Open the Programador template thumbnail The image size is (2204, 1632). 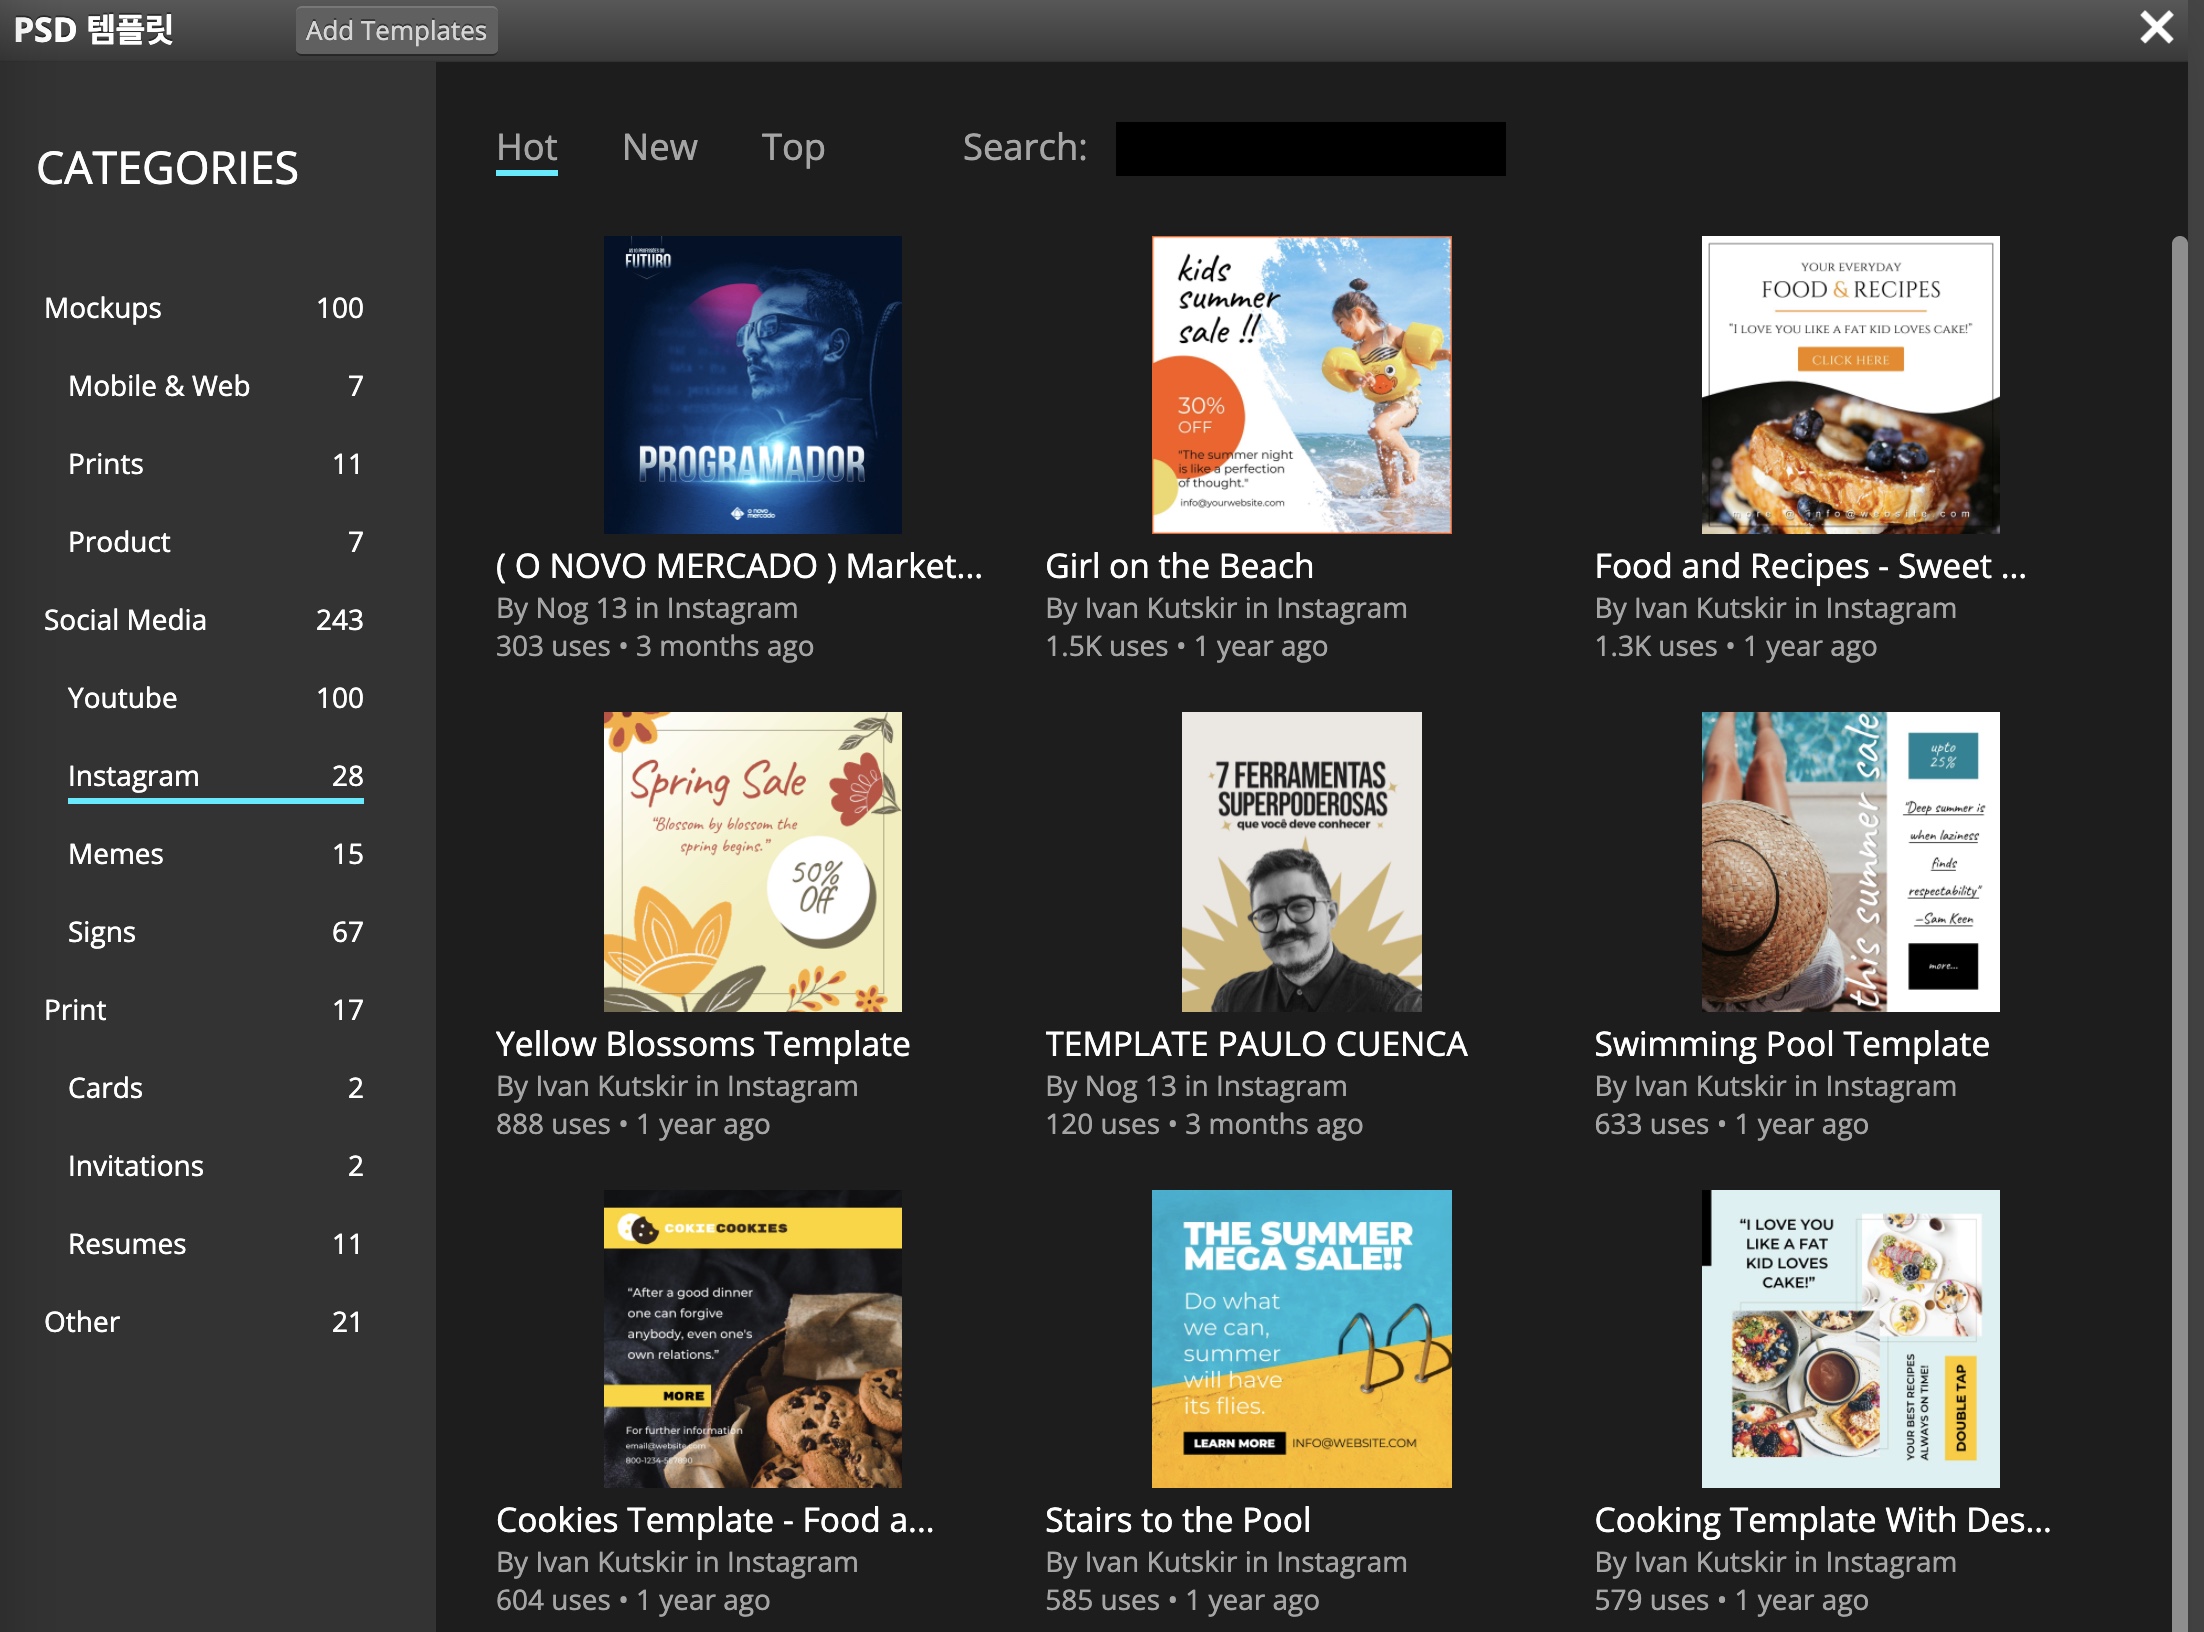click(x=752, y=385)
